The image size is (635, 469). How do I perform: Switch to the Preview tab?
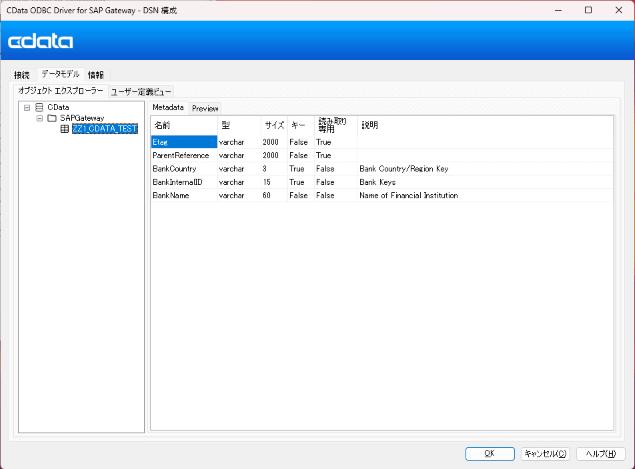tap(205, 109)
